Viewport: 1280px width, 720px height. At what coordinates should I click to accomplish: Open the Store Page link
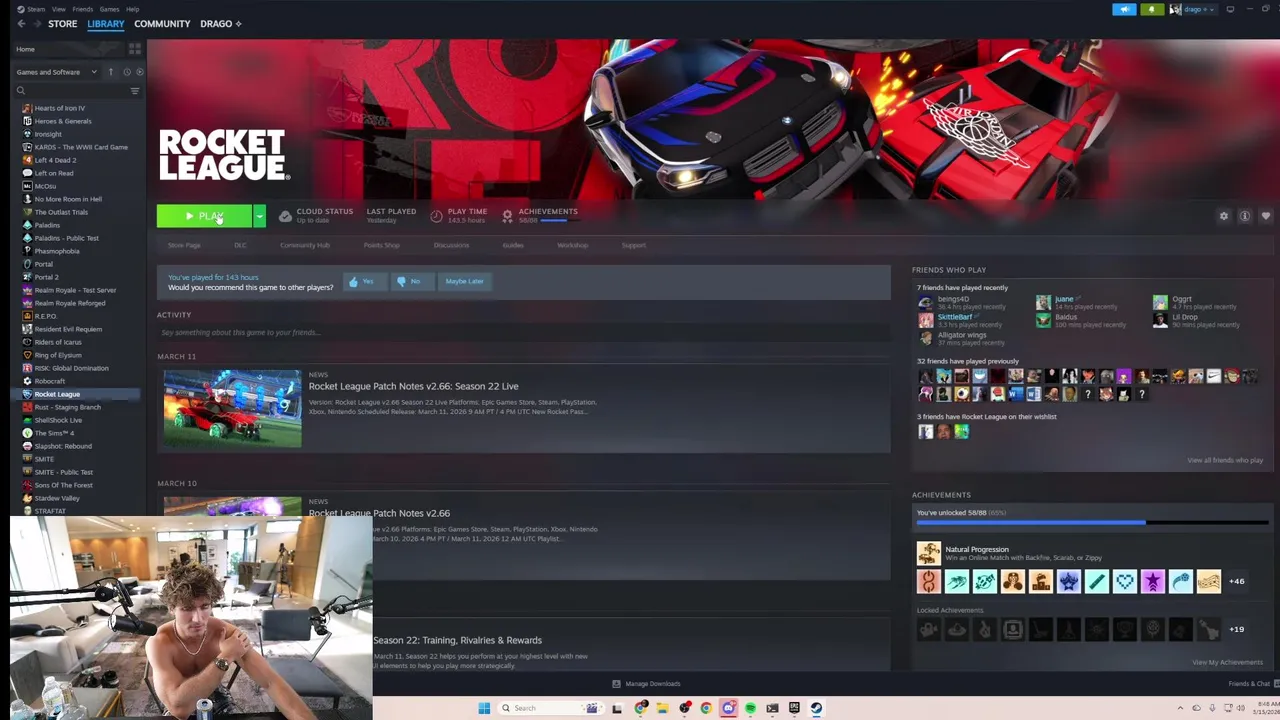click(184, 245)
